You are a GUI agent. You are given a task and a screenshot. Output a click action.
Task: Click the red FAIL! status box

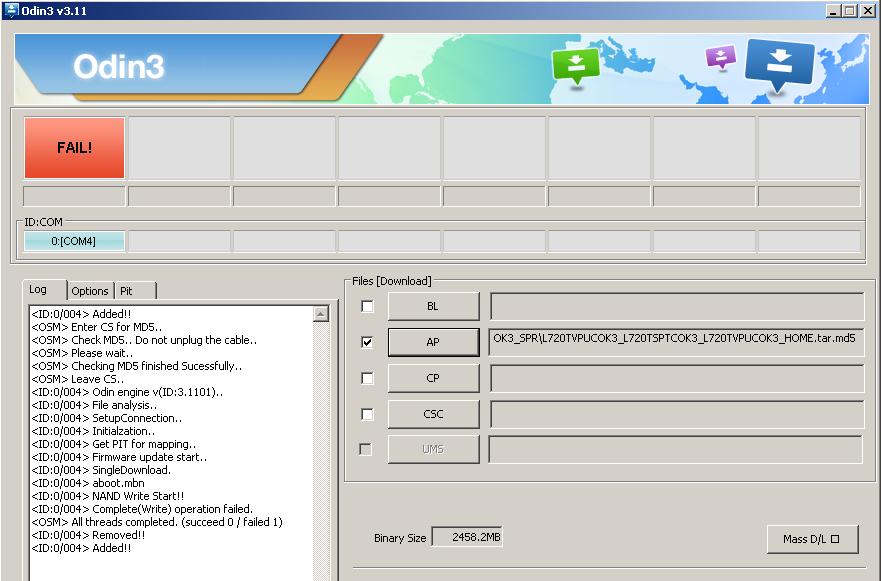(74, 148)
